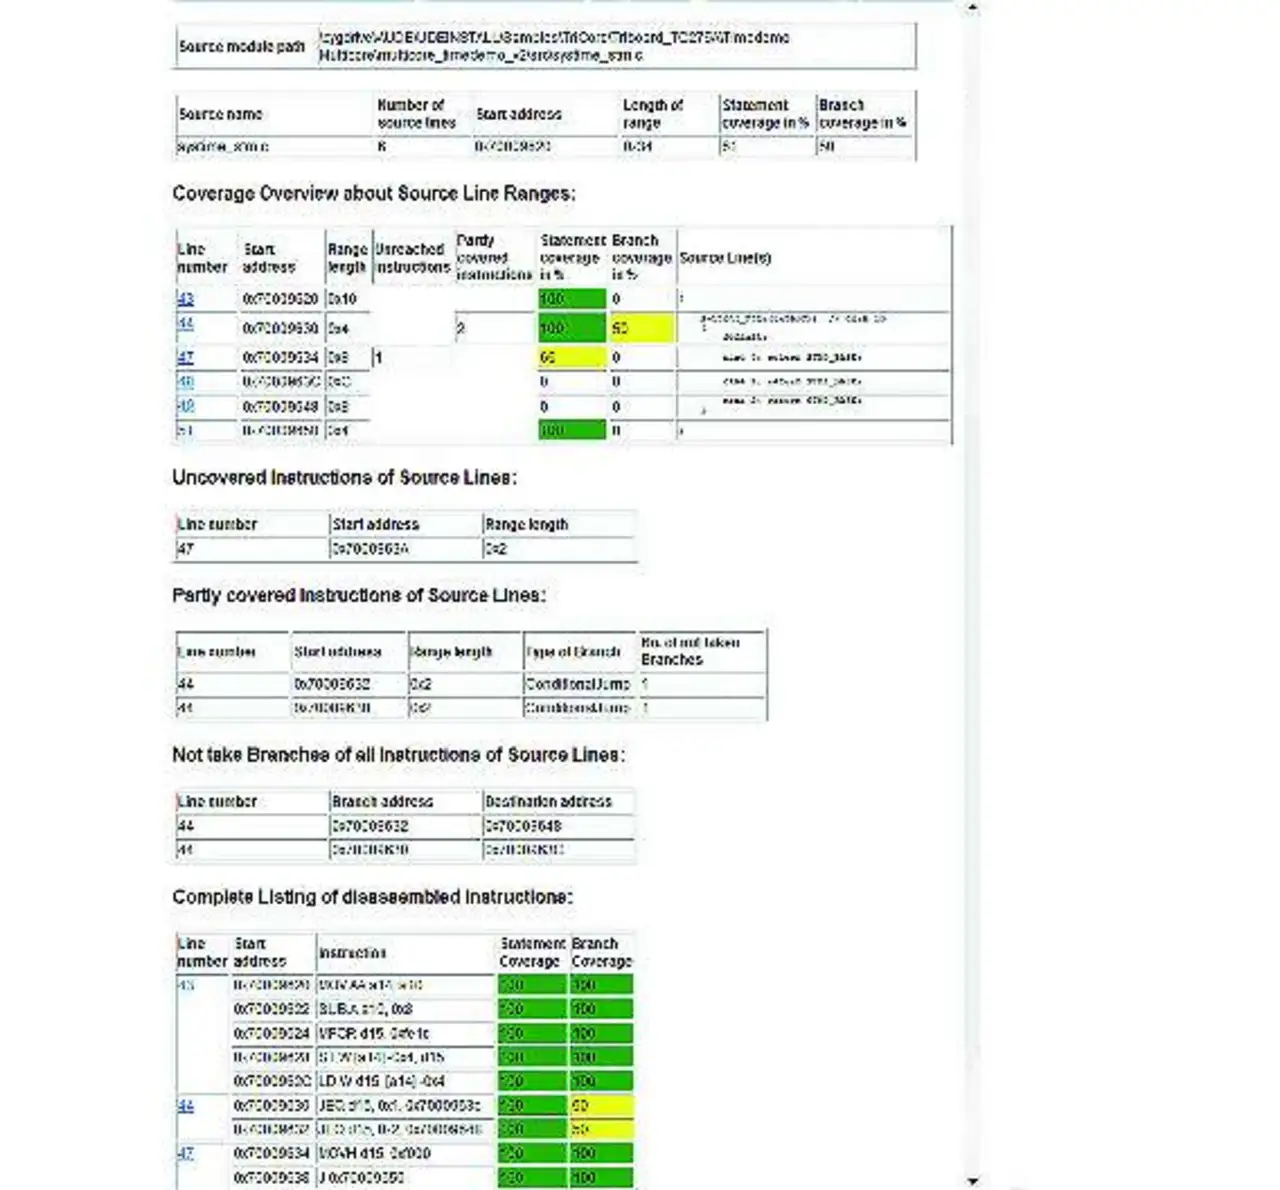
Task: Click the scrollbar up arrow
Action: click(971, 7)
